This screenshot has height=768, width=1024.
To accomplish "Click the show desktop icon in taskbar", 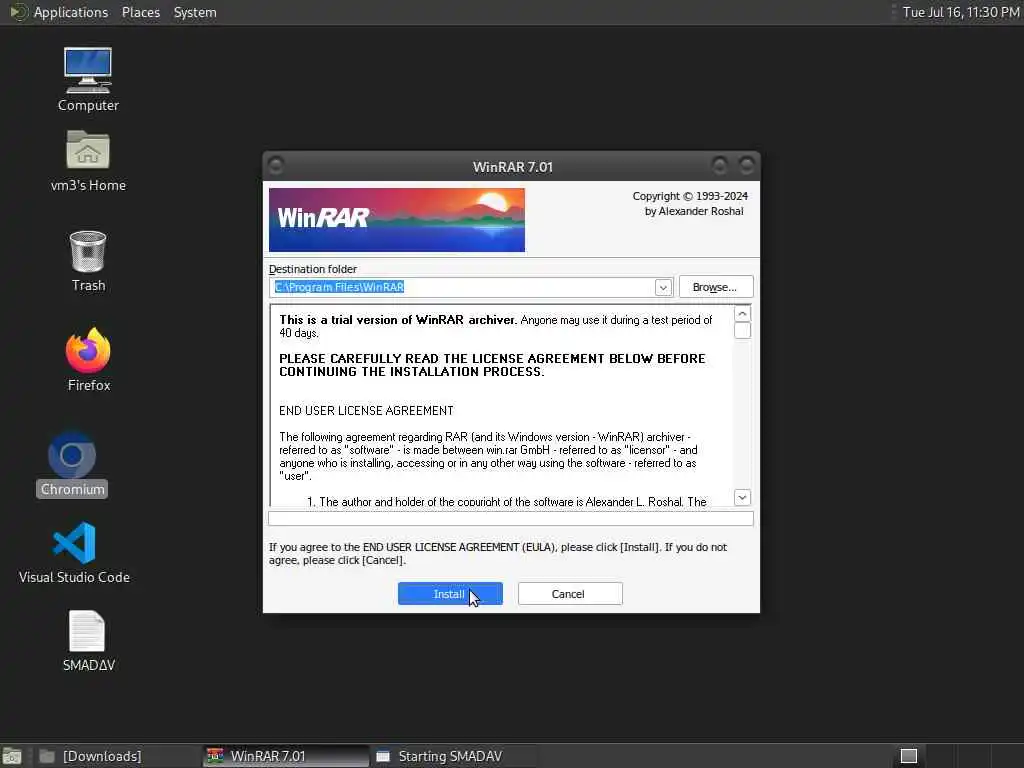I will 12,756.
